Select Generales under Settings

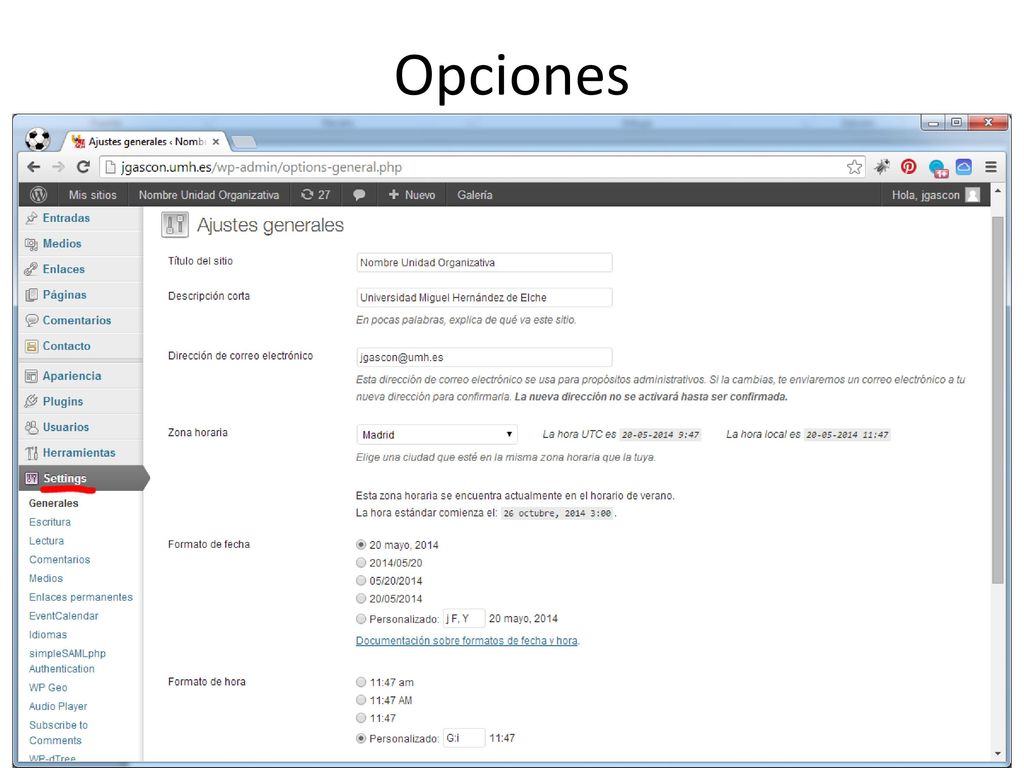[x=54, y=504]
